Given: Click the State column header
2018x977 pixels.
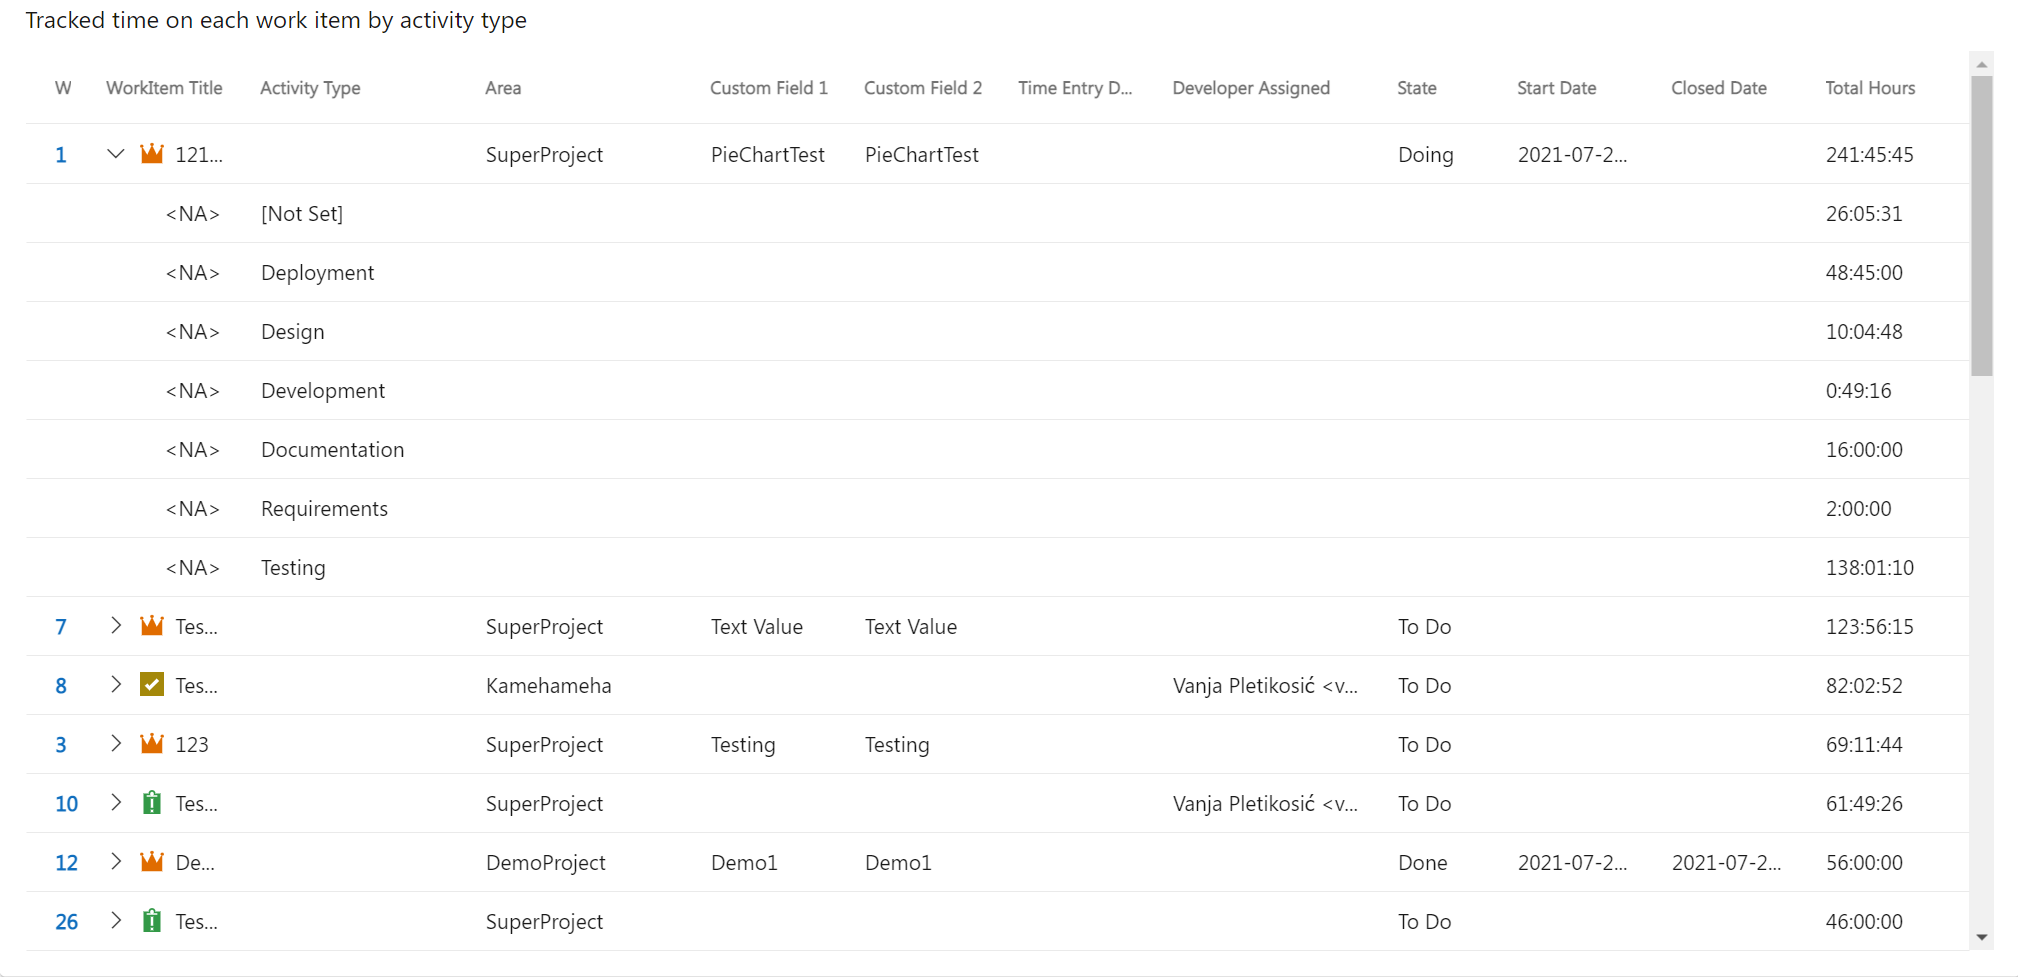Looking at the screenshot, I should (1417, 88).
